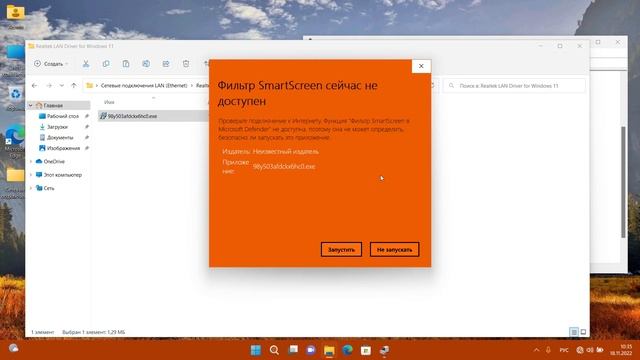
Task: Collapse the Главная tree node
Action: tap(31, 105)
